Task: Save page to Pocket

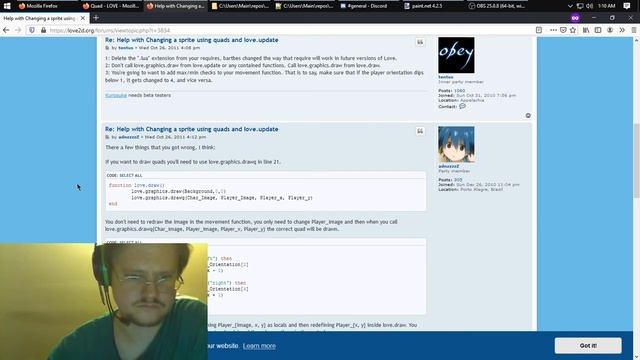Action: (x=563, y=30)
